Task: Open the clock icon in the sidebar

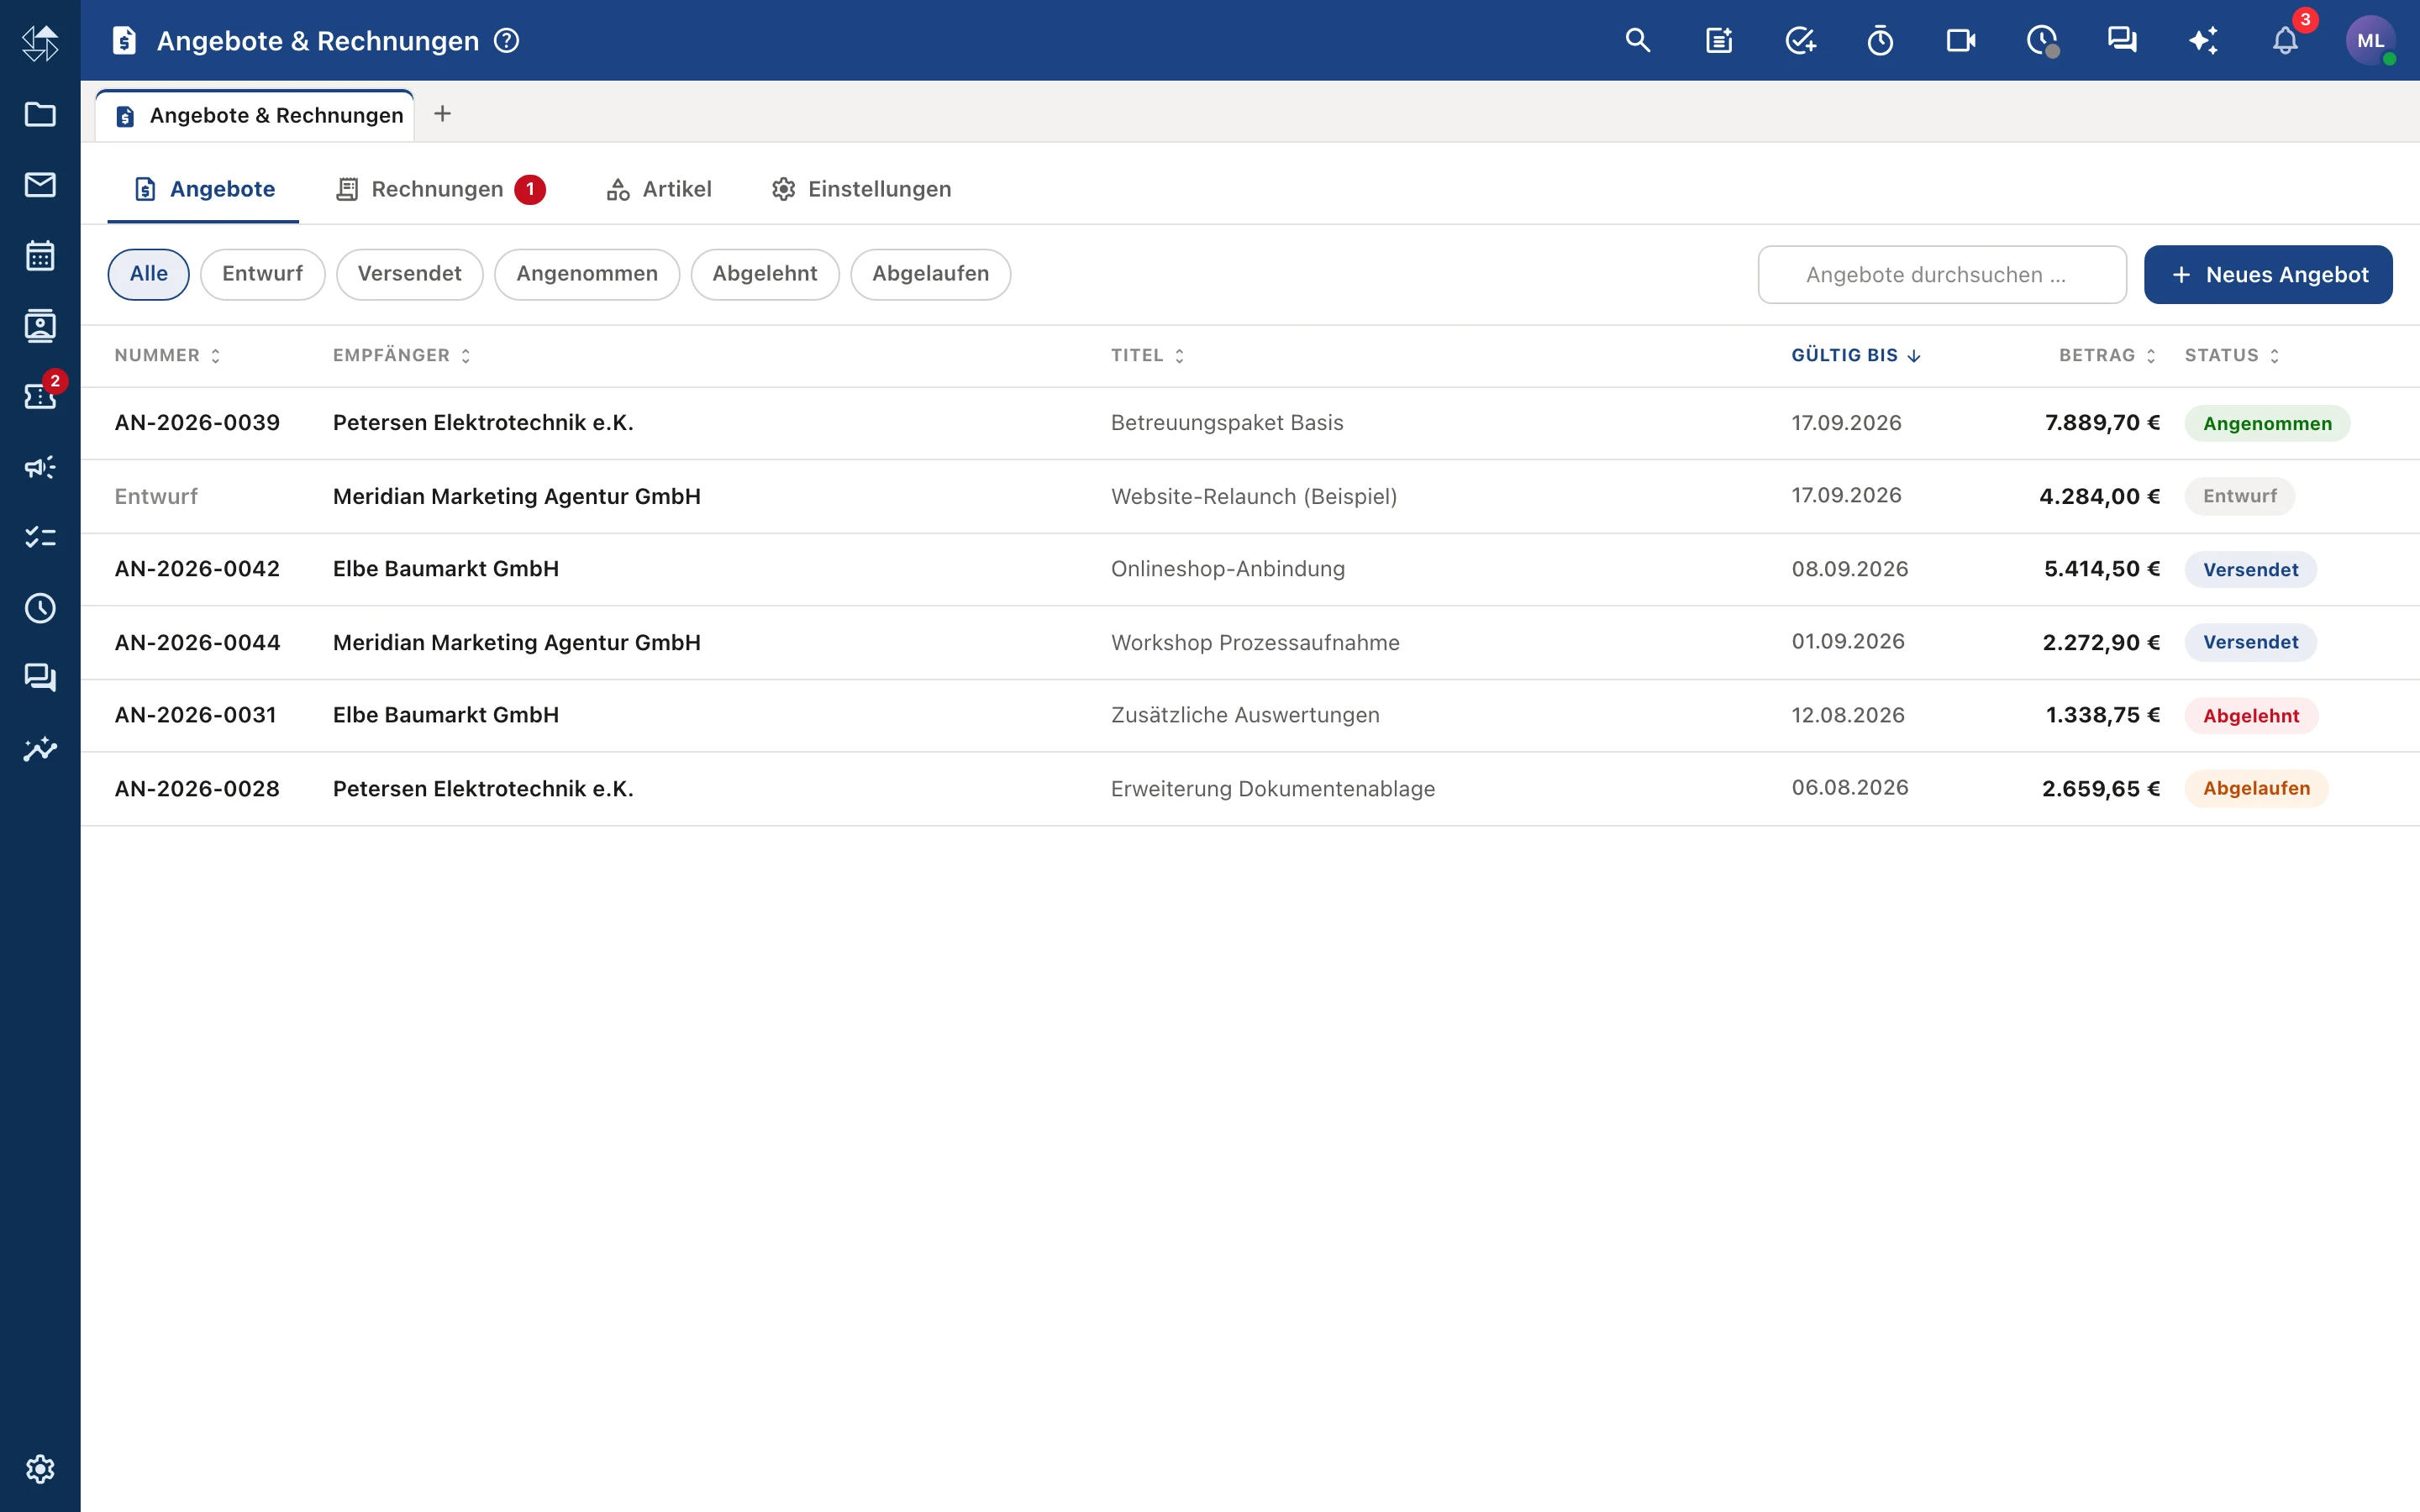Action: (40, 608)
